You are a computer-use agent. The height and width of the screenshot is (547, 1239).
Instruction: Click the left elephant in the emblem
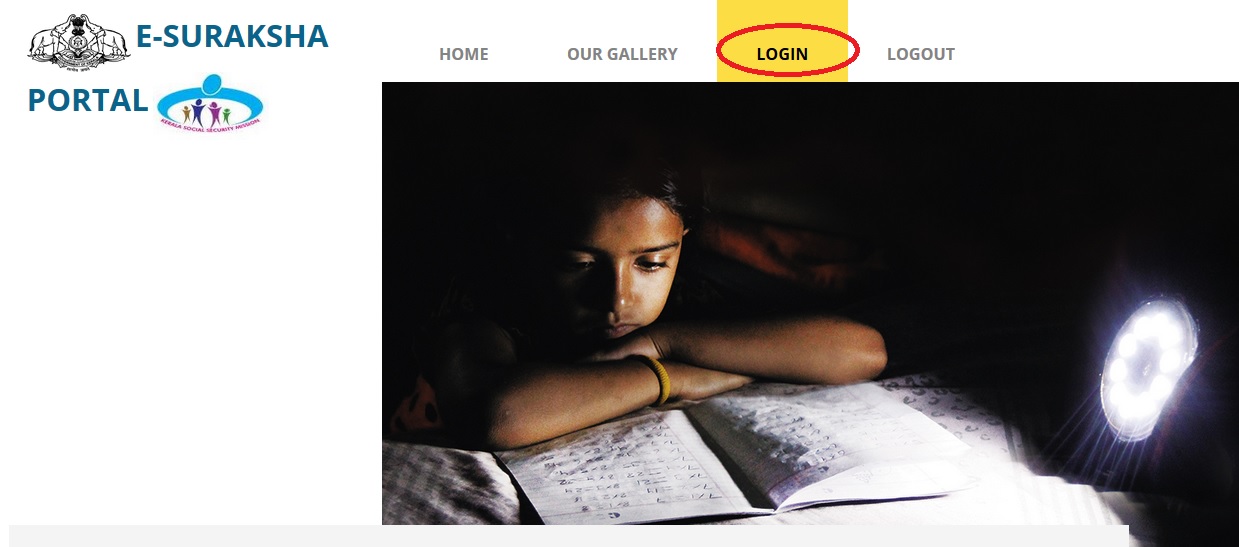[48, 41]
